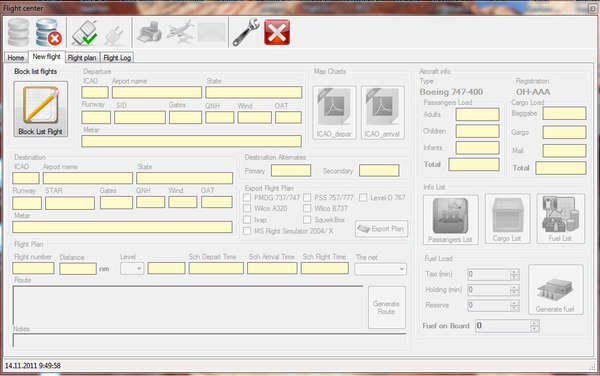Viewport: 600px width, 376px height.
Task: Select the New flight tab
Action: [47, 57]
